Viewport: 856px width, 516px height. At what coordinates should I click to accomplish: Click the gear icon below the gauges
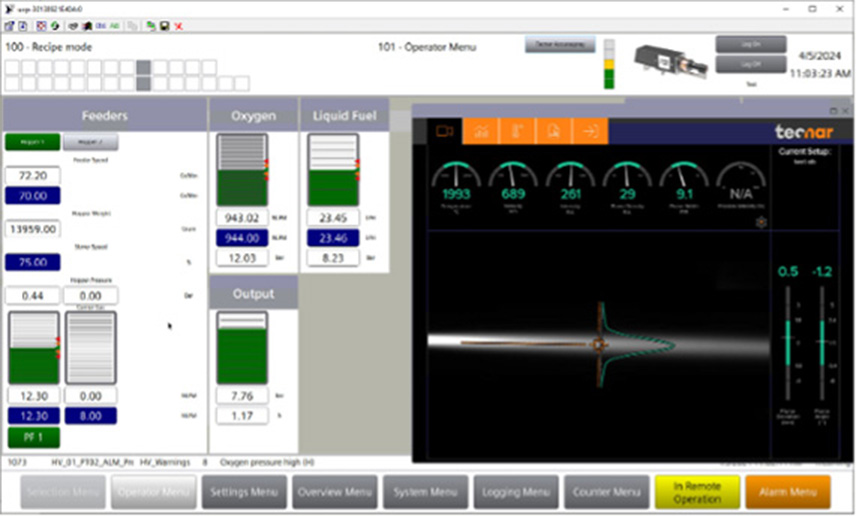click(760, 221)
